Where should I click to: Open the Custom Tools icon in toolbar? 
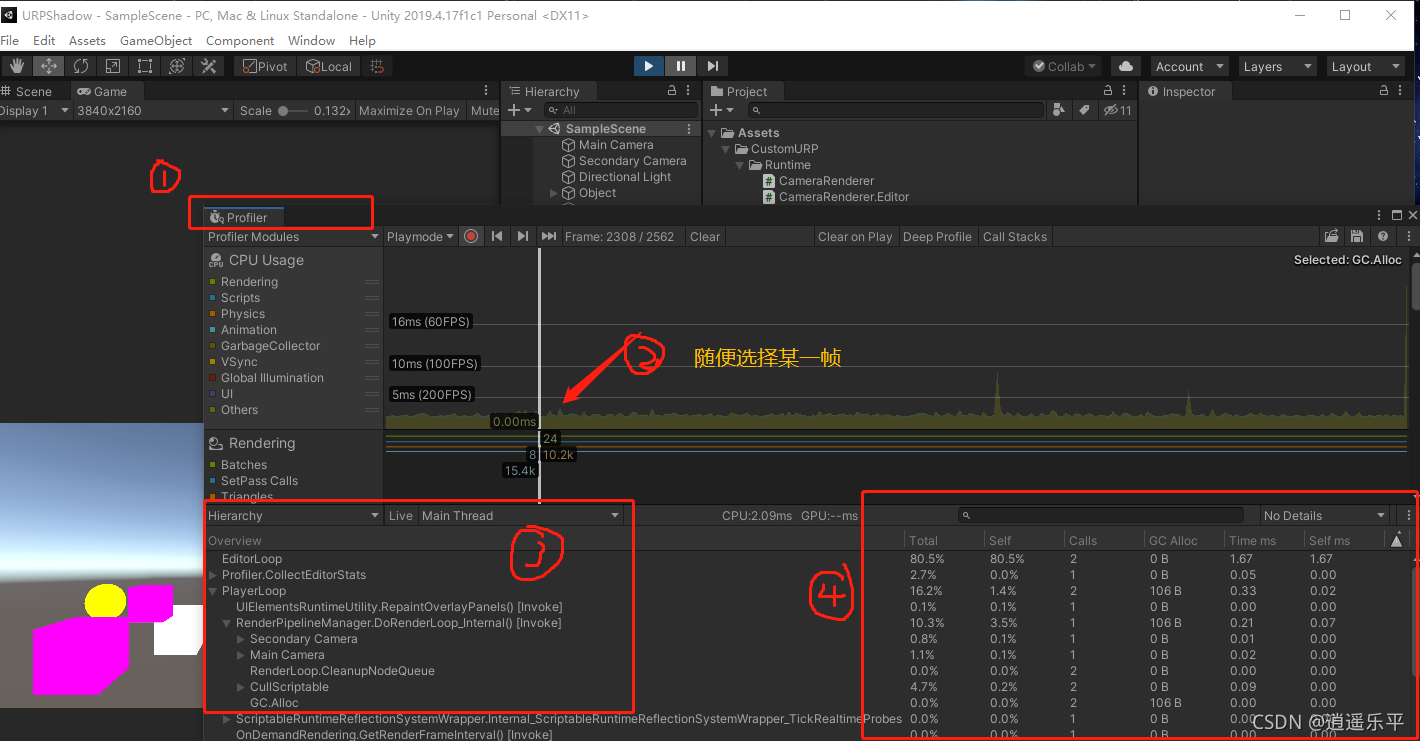[208, 66]
